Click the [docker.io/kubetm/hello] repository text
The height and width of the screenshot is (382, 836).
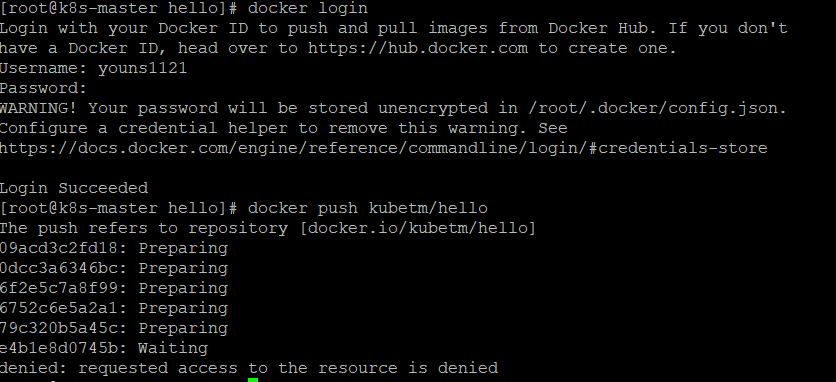418,228
